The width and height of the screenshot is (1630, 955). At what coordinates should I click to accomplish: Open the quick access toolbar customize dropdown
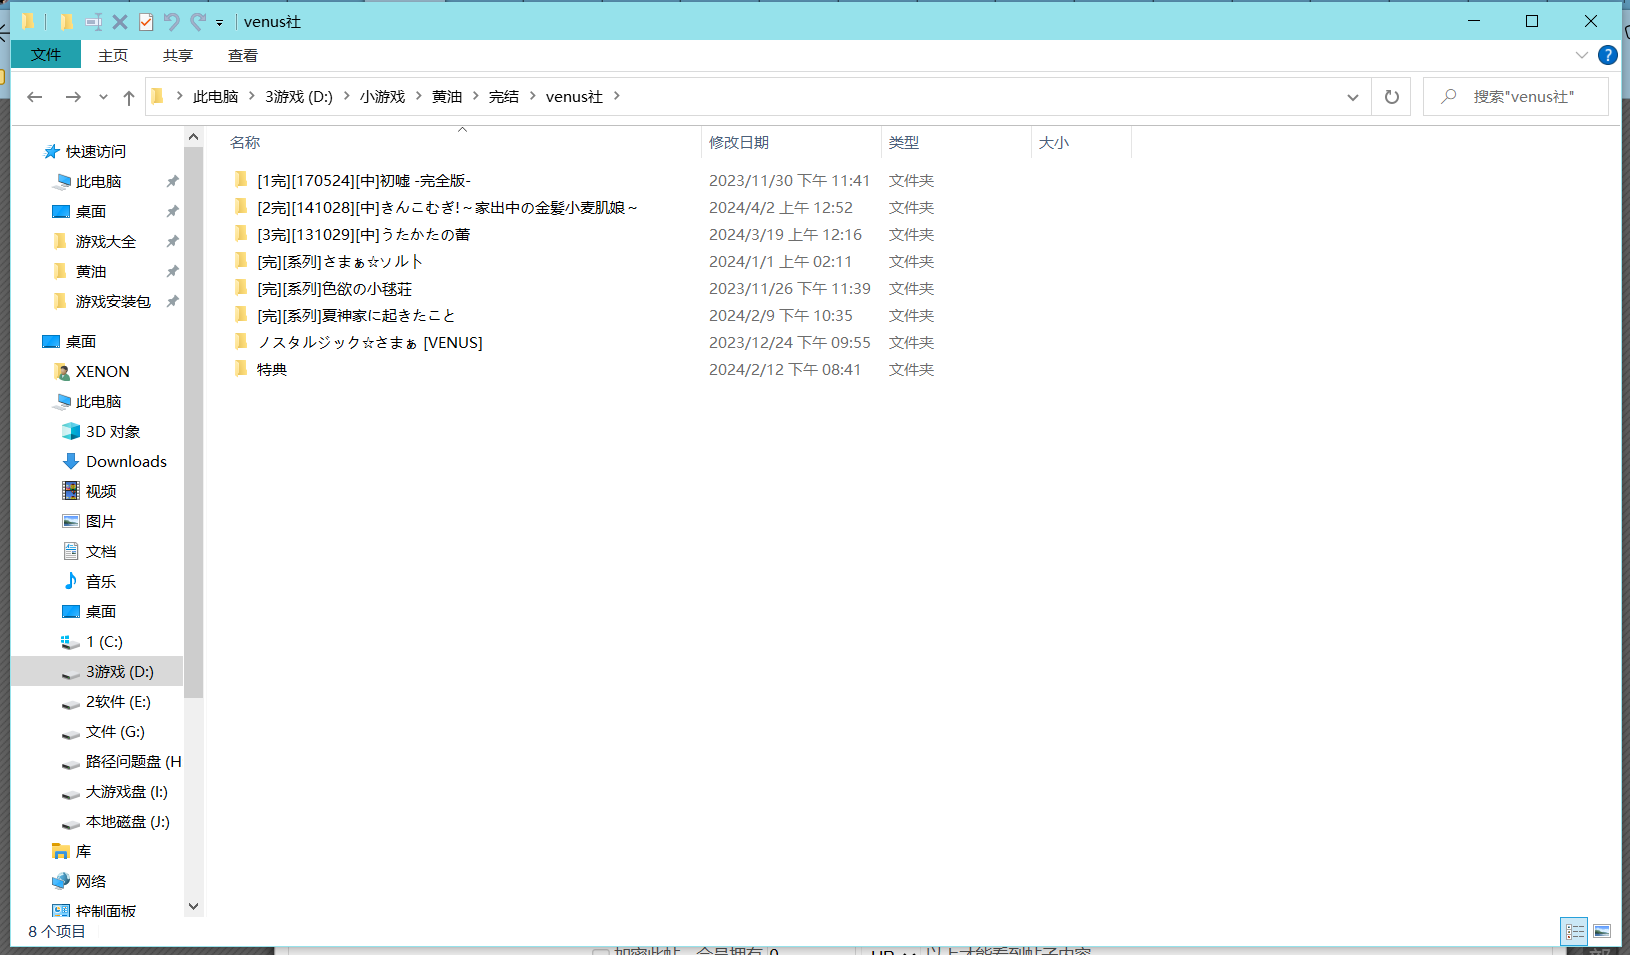coord(220,22)
